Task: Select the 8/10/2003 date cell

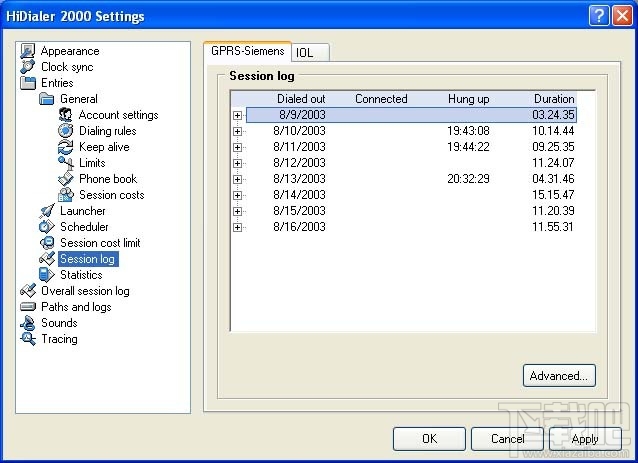Action: tap(299, 131)
